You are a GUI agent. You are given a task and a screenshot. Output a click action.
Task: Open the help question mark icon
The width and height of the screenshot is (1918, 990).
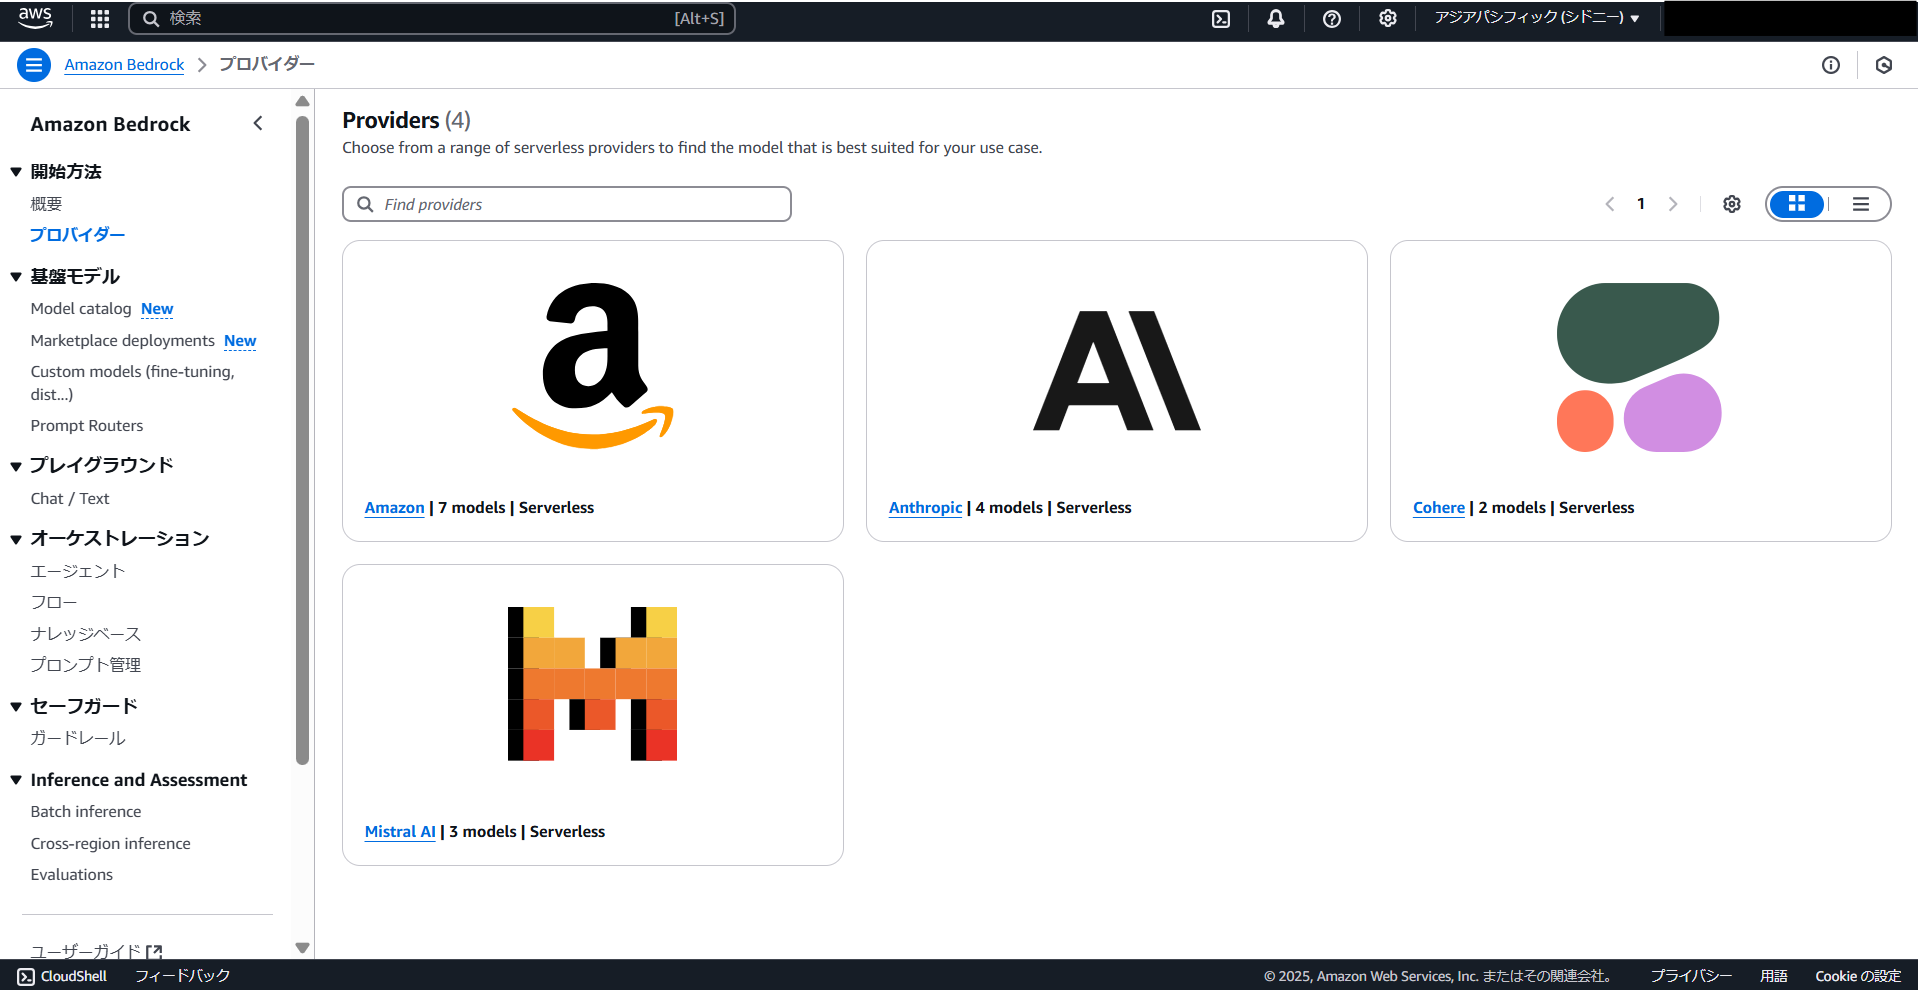click(x=1332, y=18)
